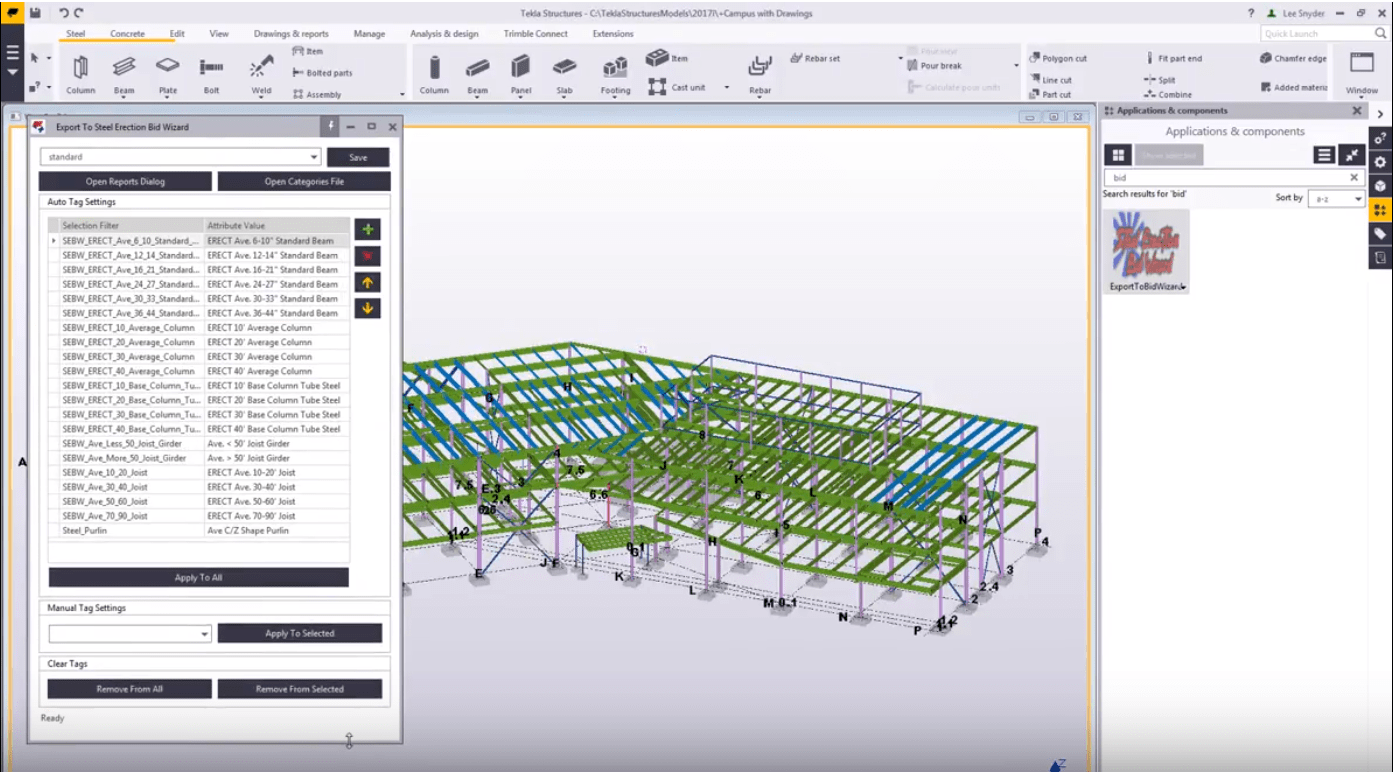Click Save in the Bid Wizard dialog
Image resolution: width=1393 pixels, height=772 pixels.
click(x=358, y=157)
